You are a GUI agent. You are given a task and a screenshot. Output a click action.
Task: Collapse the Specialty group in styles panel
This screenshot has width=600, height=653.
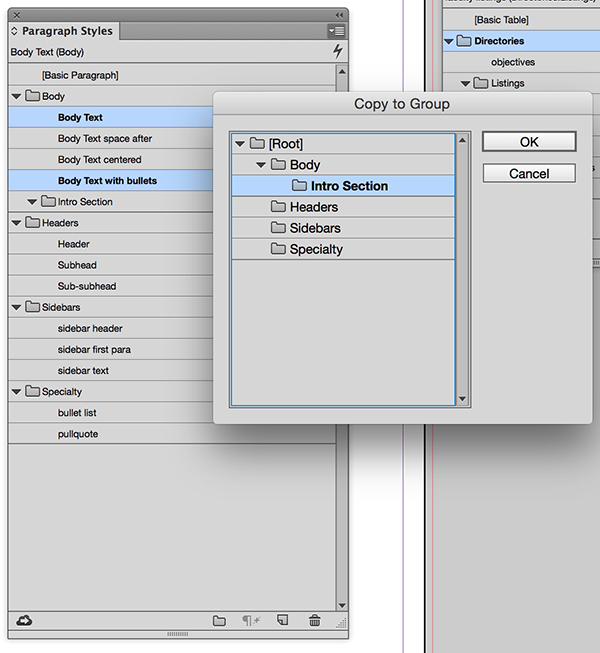point(16,392)
